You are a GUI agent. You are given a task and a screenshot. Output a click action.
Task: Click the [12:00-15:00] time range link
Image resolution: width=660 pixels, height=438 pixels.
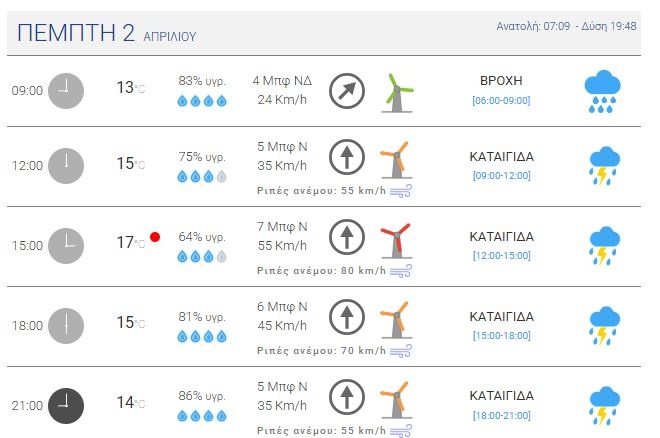tap(501, 256)
